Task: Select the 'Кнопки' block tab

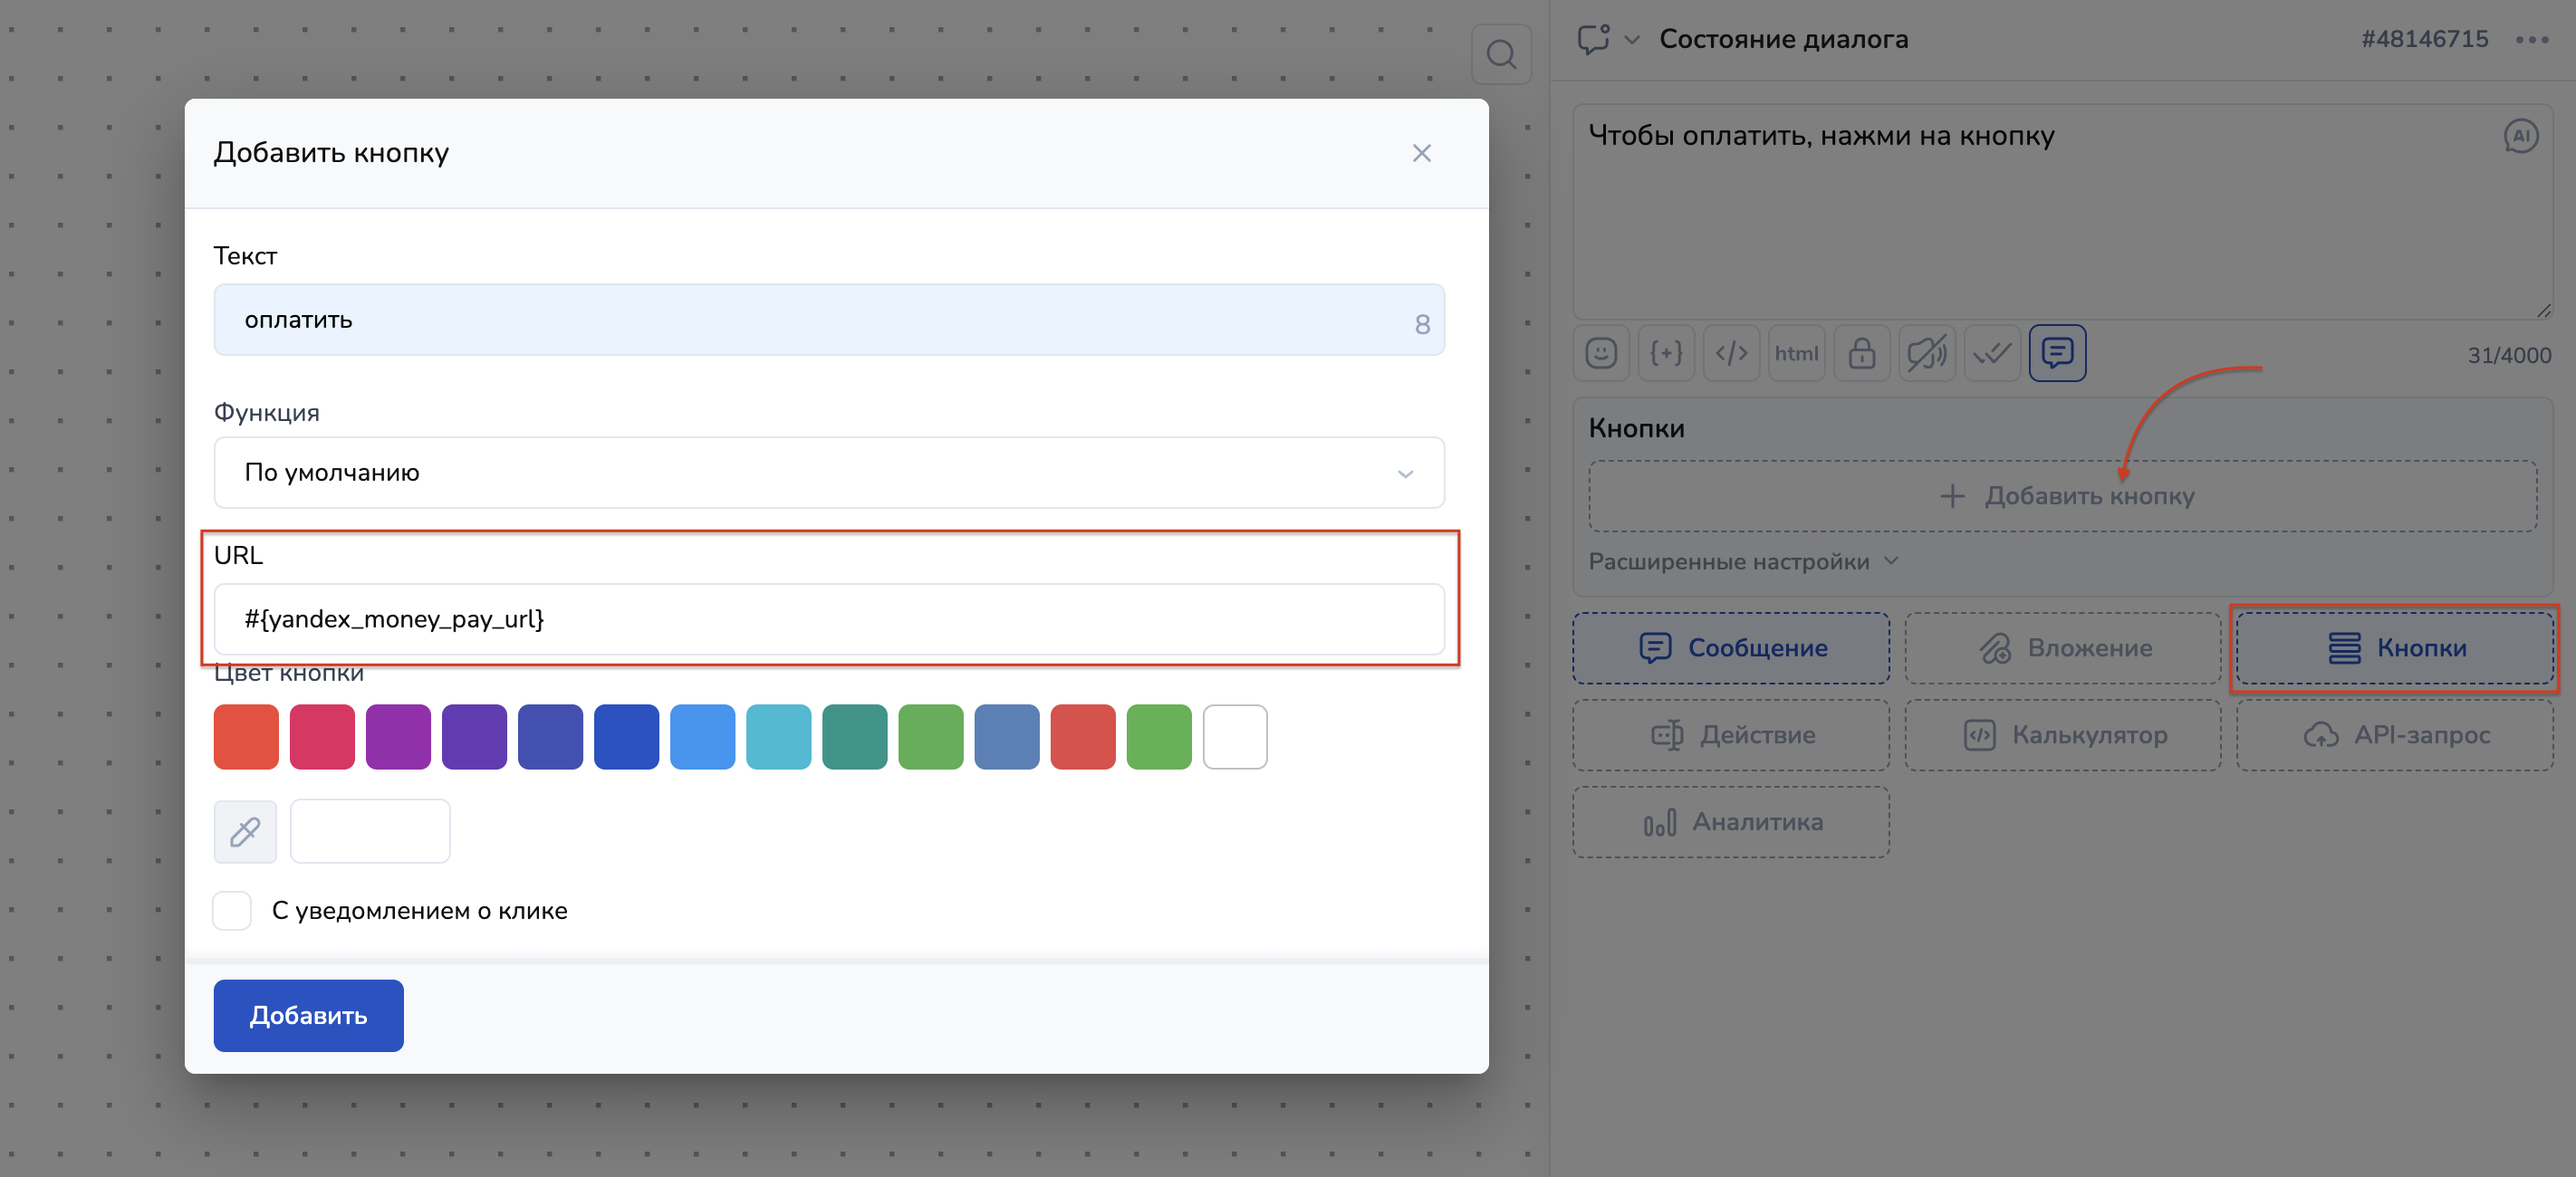Action: coord(2394,648)
